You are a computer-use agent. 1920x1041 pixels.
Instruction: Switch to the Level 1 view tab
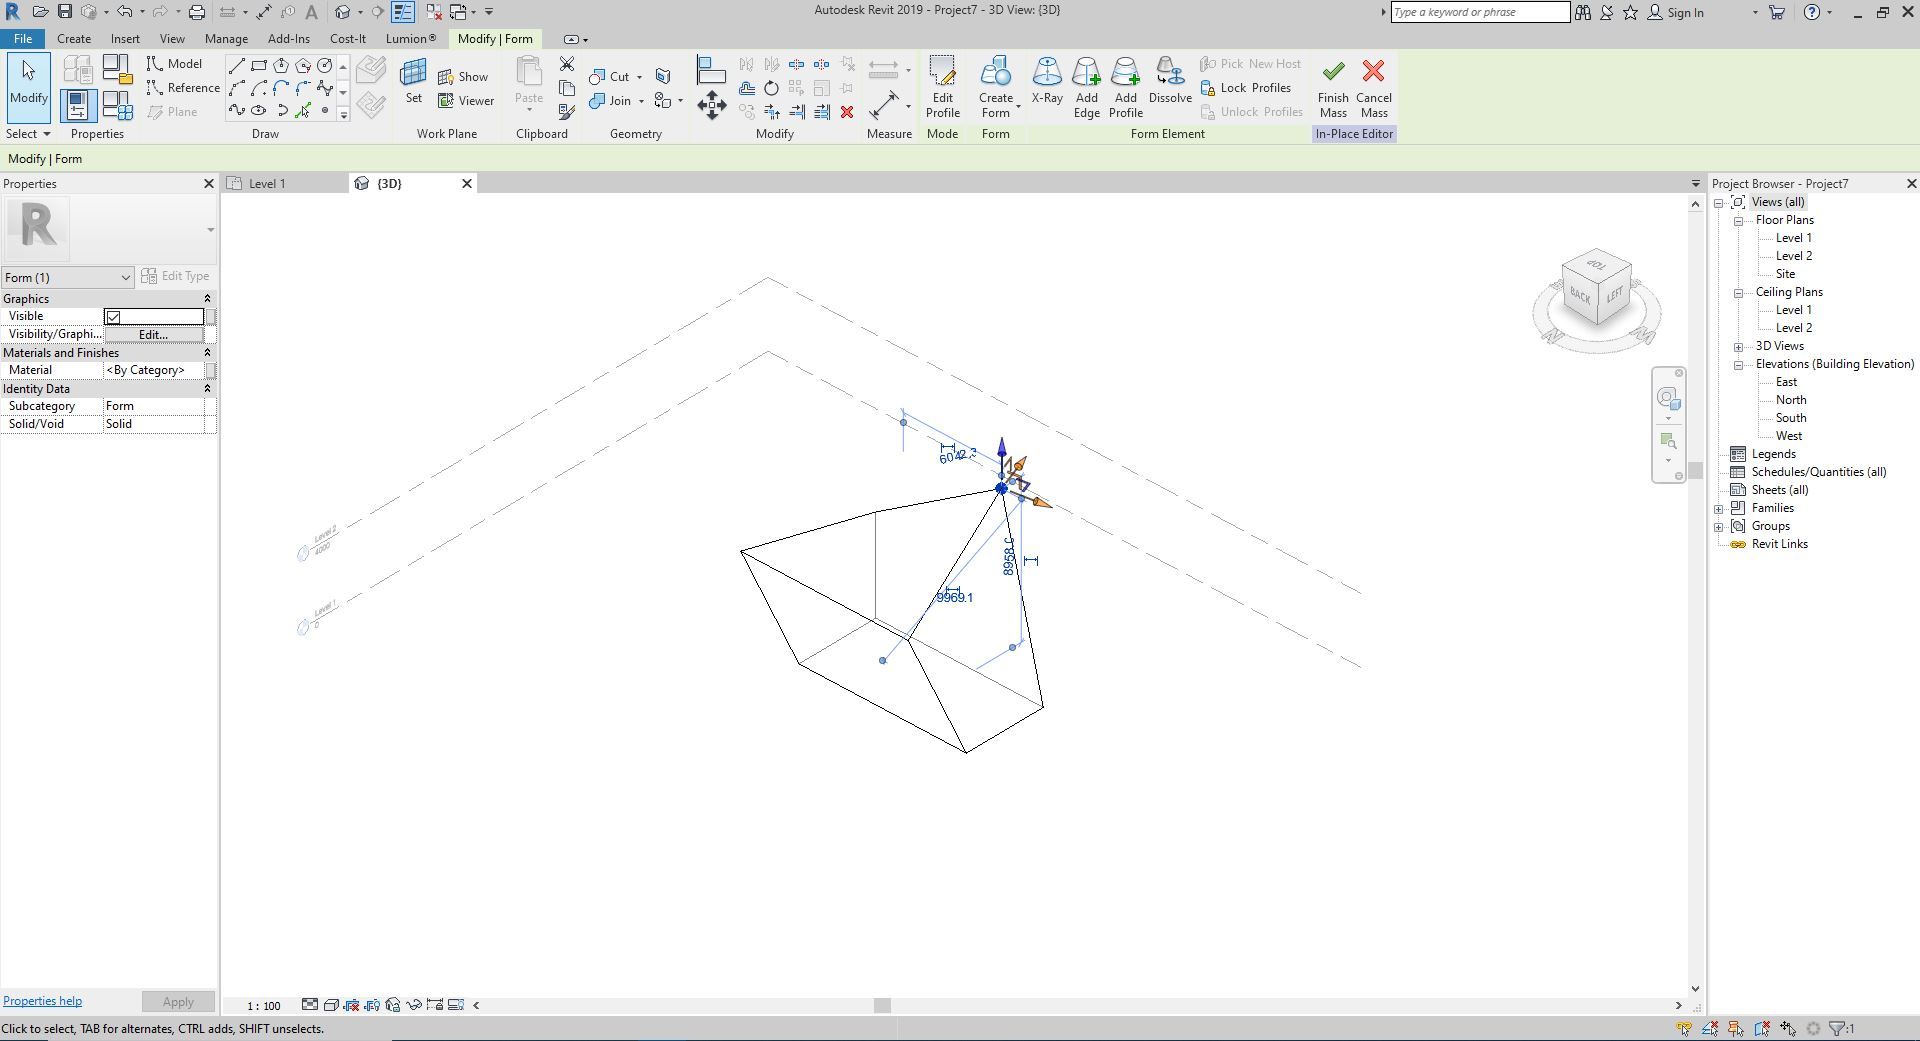(267, 184)
